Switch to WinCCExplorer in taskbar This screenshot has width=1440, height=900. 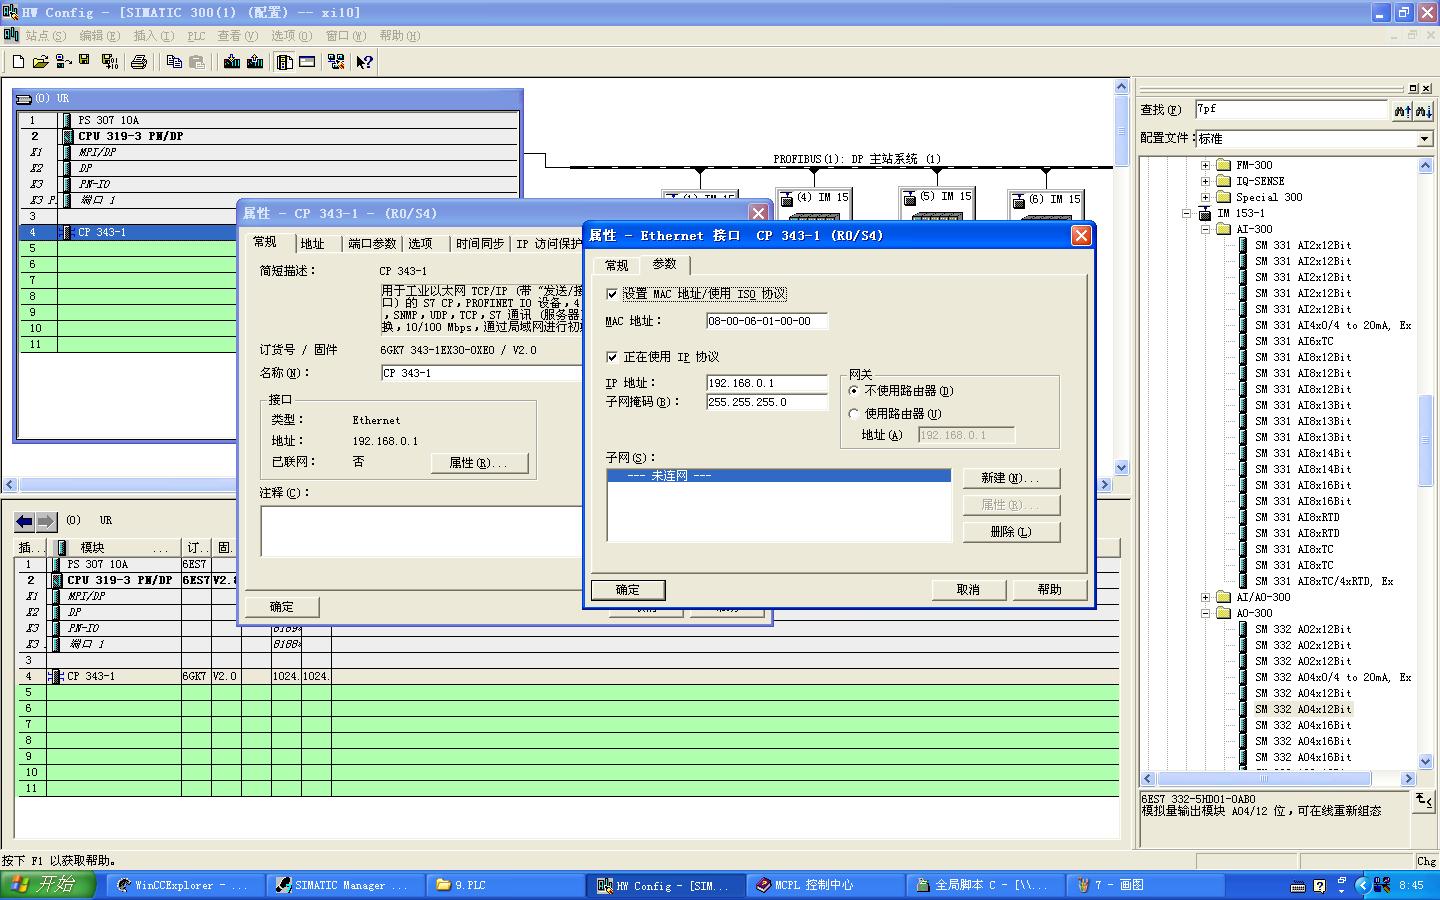click(186, 885)
